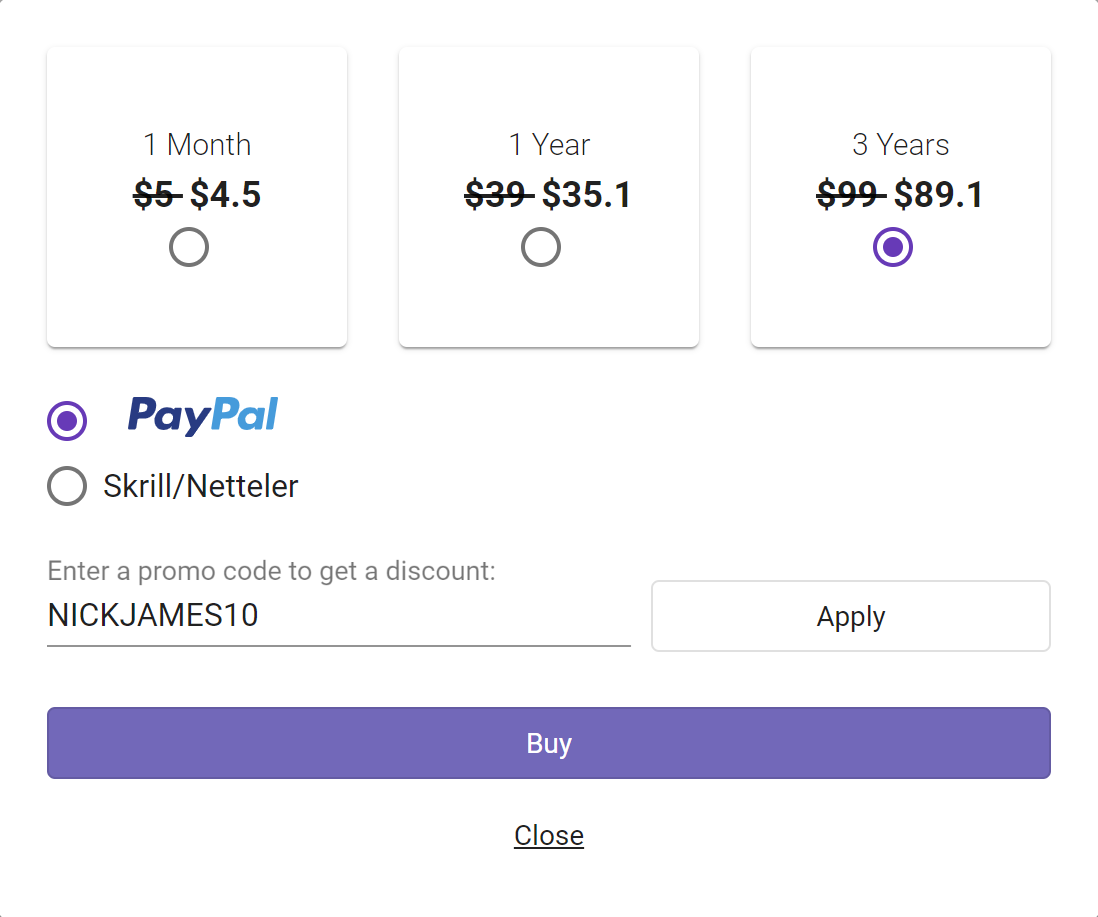The image size is (1098, 917).
Task: Click the 3 Years plan title
Action: pyautogui.click(x=901, y=145)
